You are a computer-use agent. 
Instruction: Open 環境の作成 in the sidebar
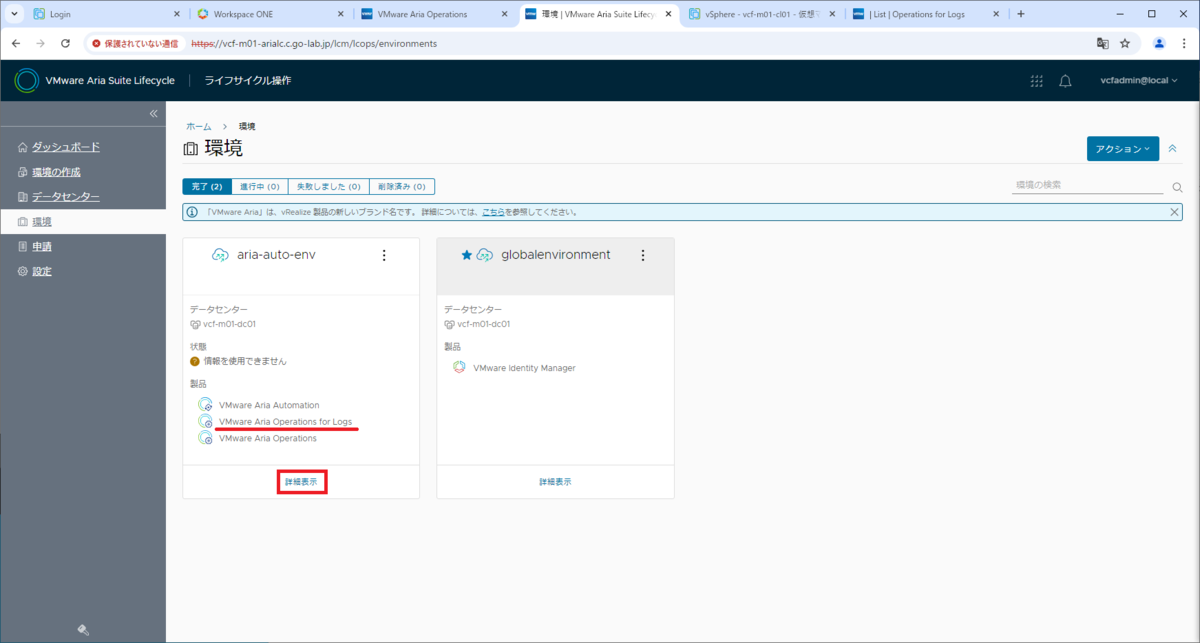(x=56, y=172)
